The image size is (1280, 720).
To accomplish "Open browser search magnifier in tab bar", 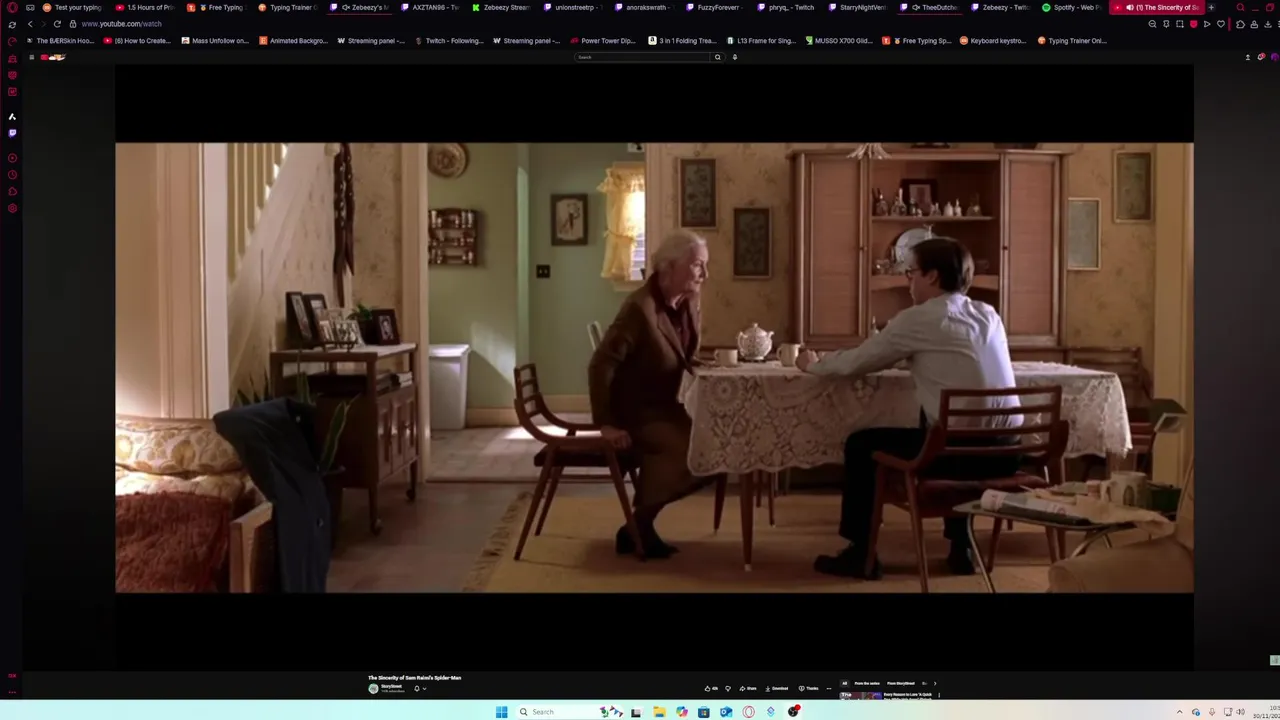I will click(x=1240, y=7).
